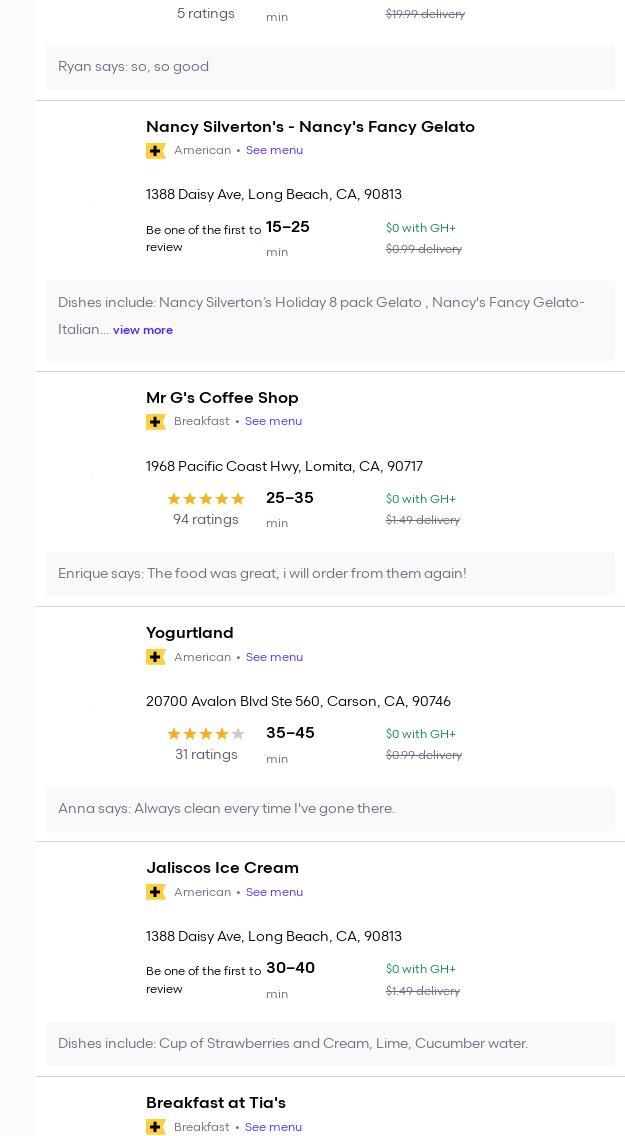Open the Mr G's Coffee Shop listing

pyautogui.click(x=222, y=398)
